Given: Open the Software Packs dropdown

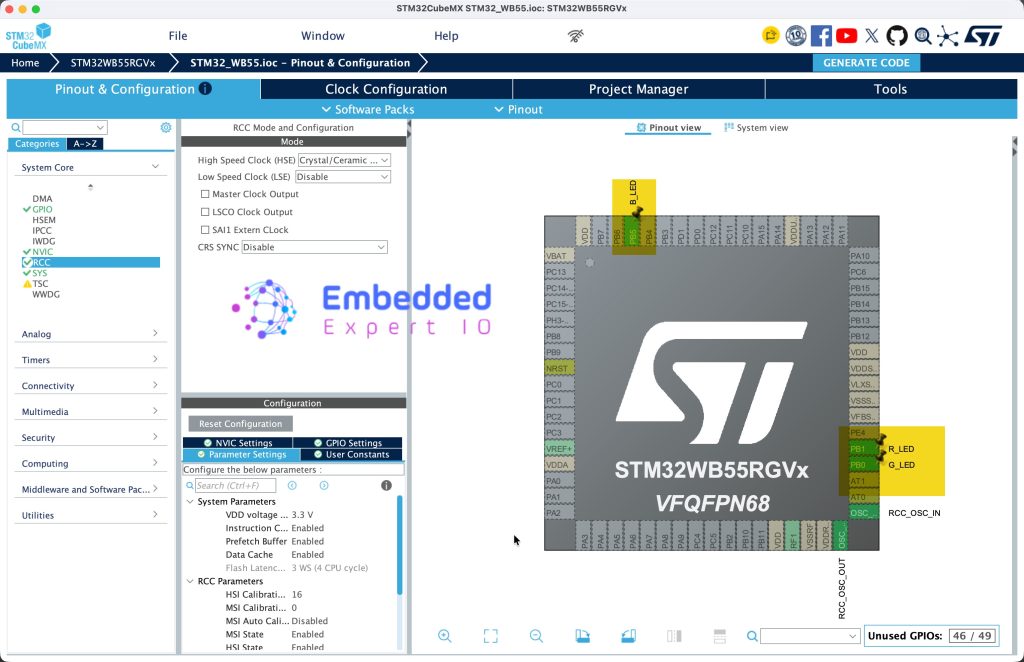Looking at the screenshot, I should (368, 109).
